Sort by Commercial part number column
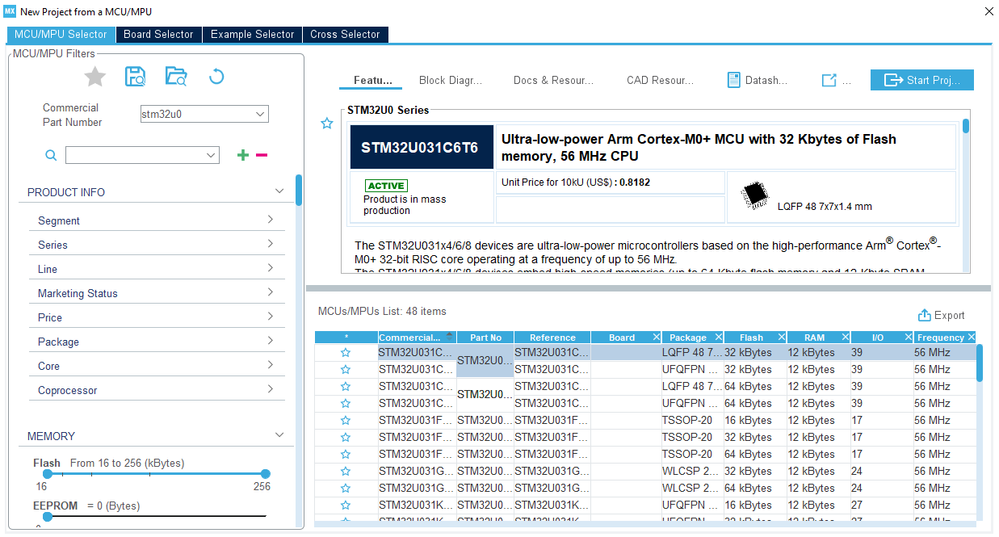This screenshot has height=537, width=999. click(x=416, y=337)
